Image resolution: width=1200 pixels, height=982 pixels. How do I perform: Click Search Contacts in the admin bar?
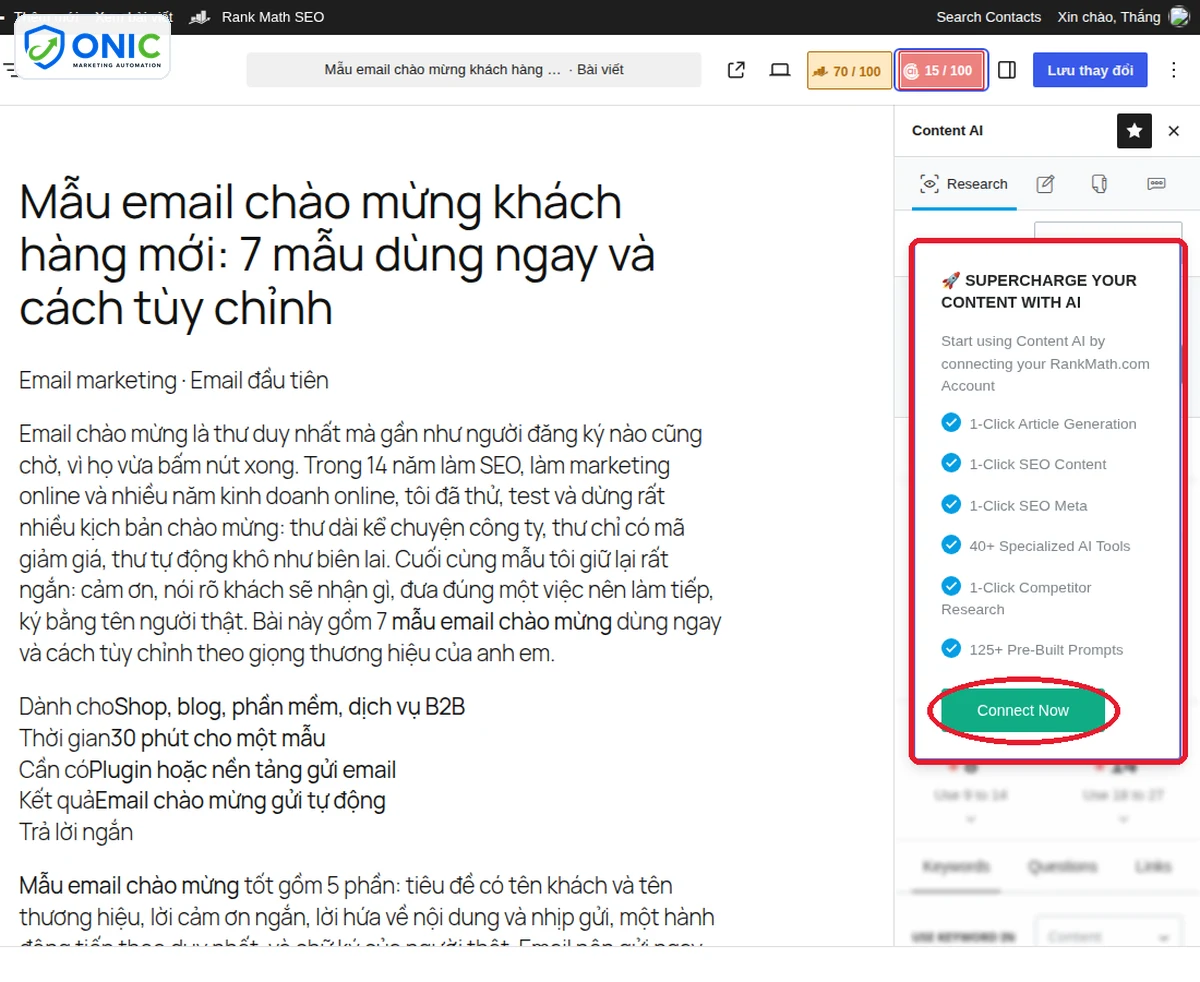(x=988, y=17)
